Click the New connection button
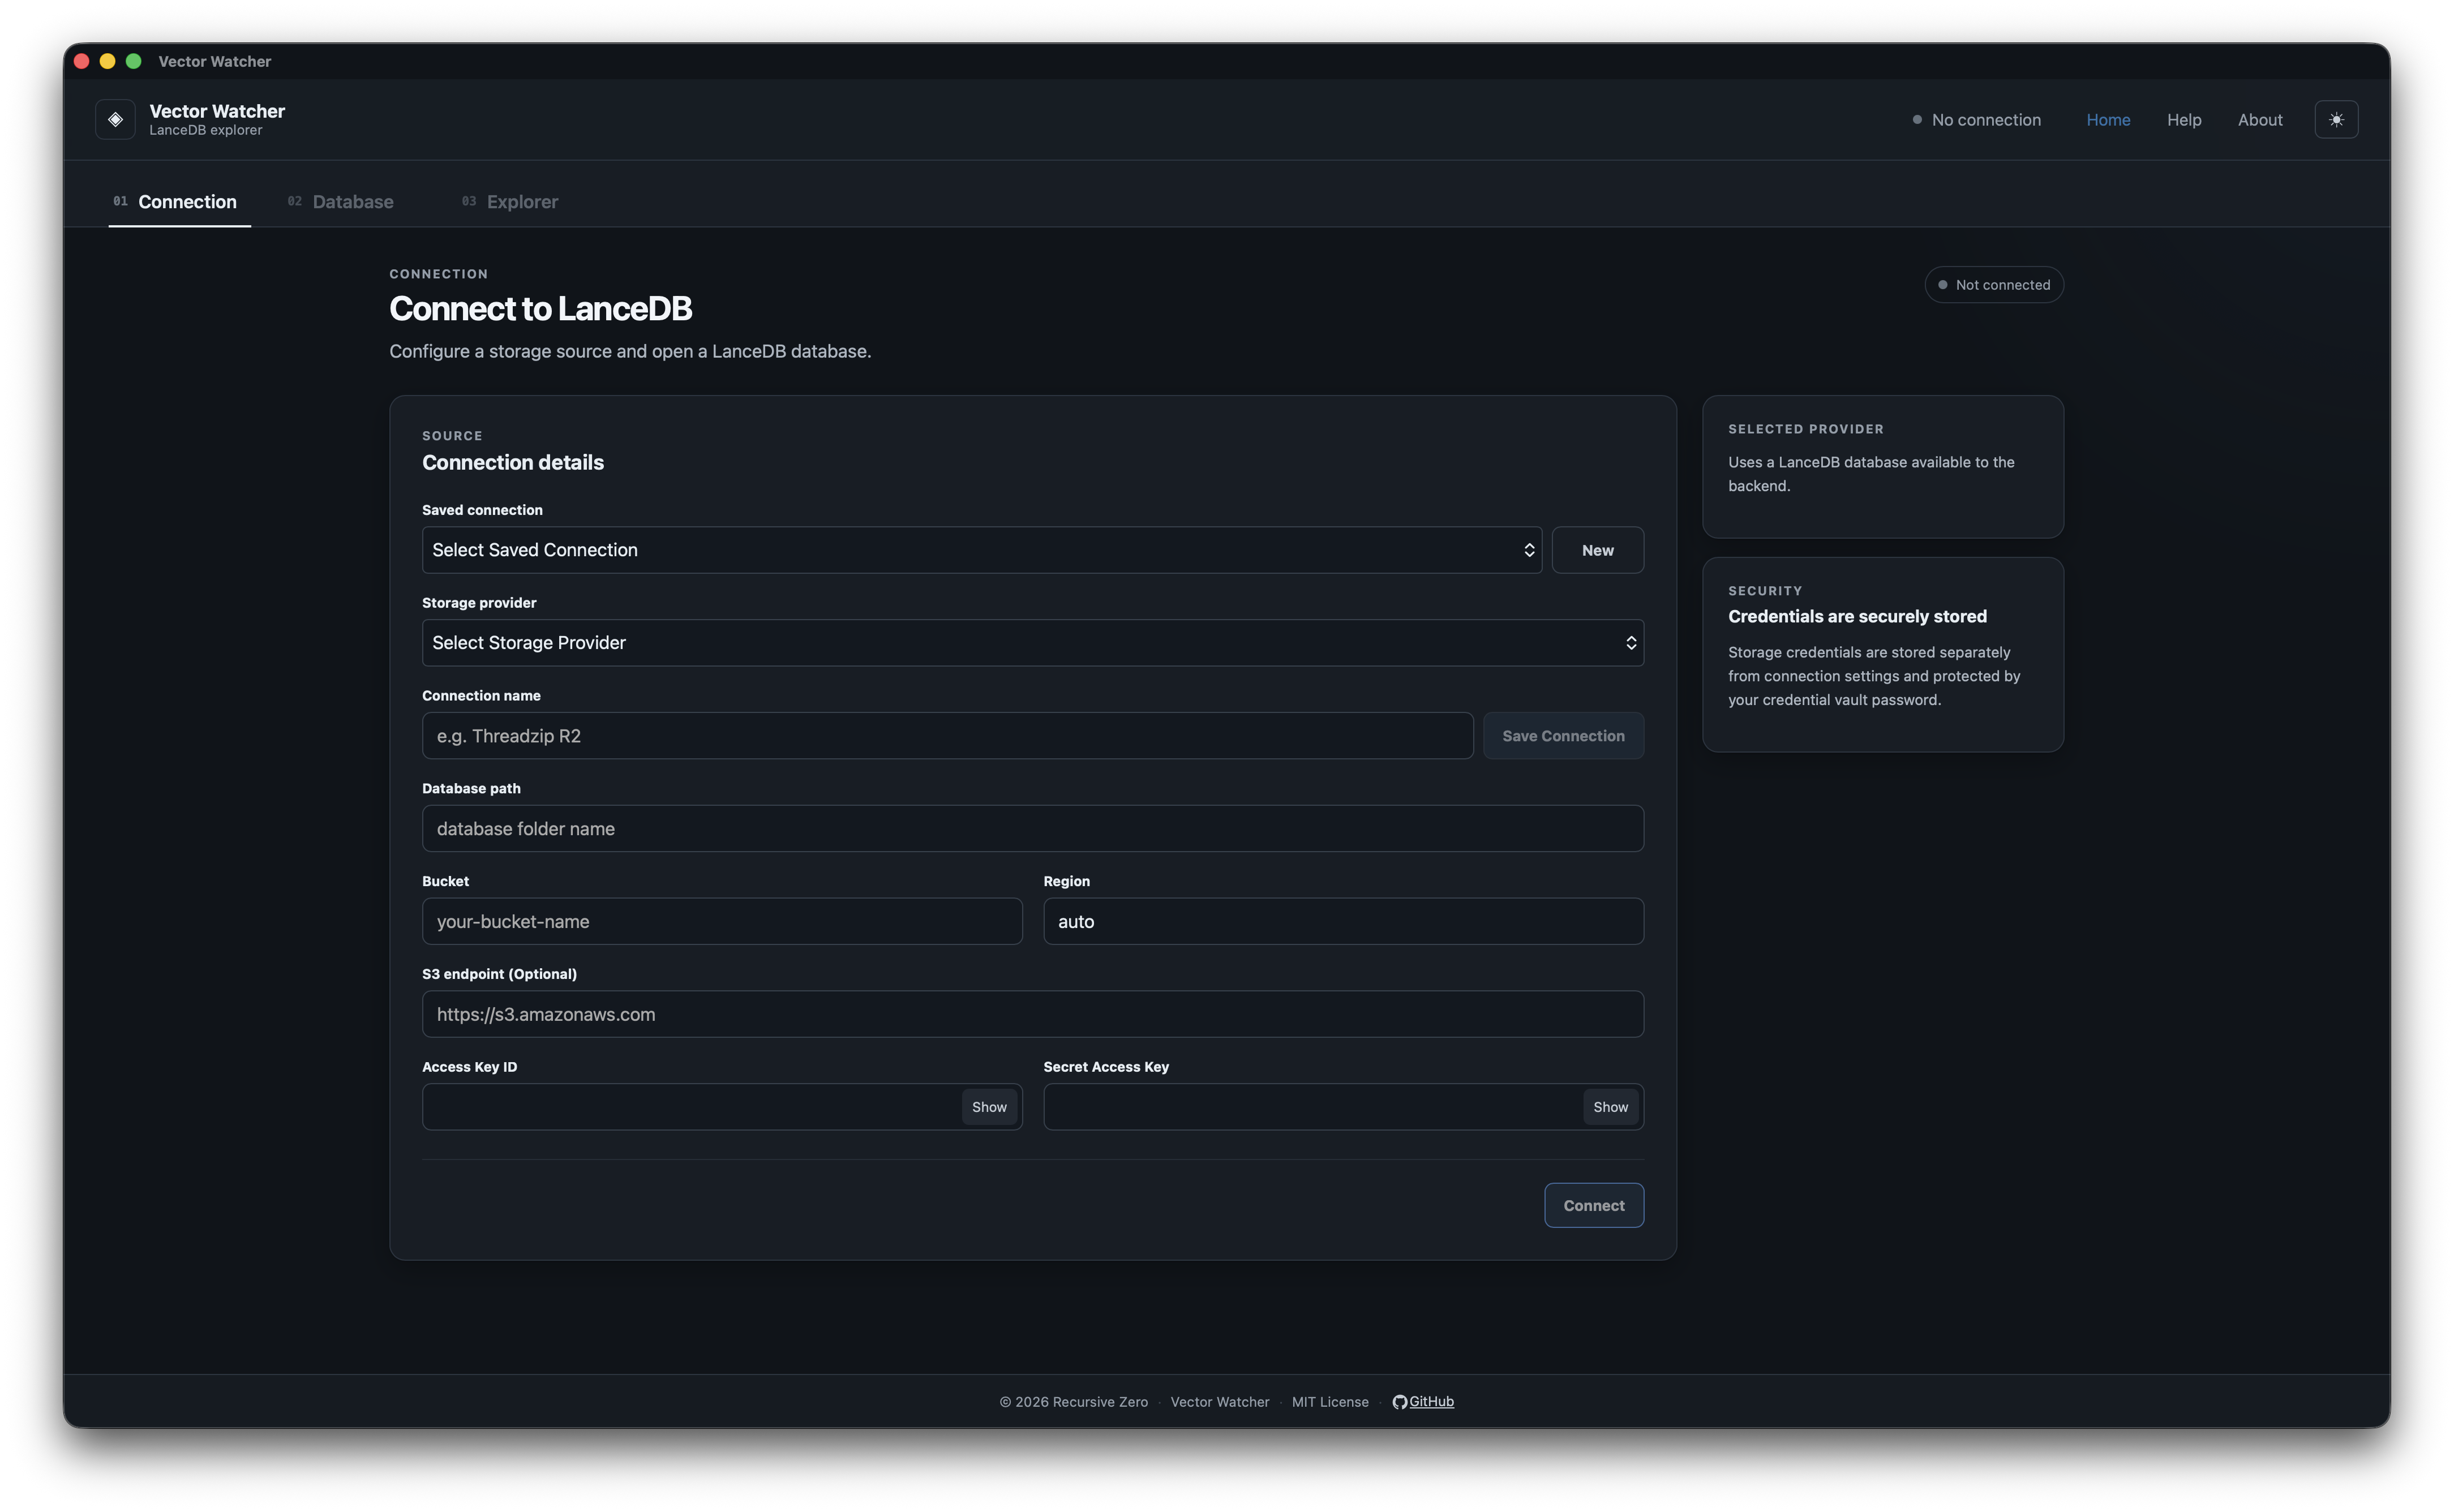2454x1512 pixels. pyautogui.click(x=1597, y=550)
